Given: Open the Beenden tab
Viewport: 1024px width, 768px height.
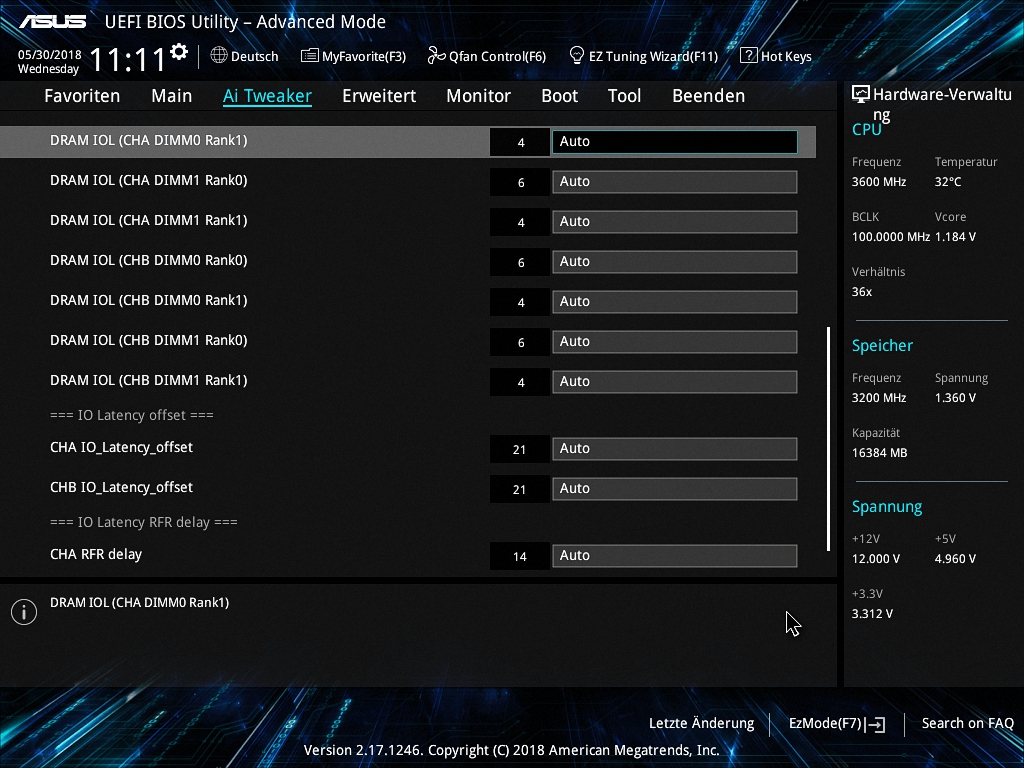Looking at the screenshot, I should point(709,96).
